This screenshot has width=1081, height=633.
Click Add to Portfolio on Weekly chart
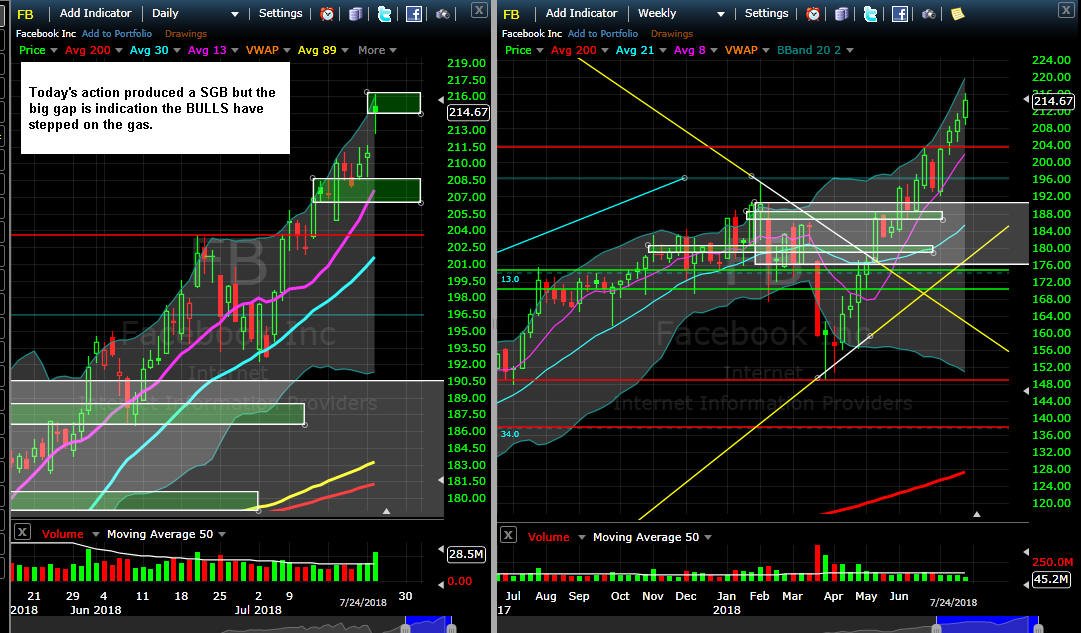603,33
